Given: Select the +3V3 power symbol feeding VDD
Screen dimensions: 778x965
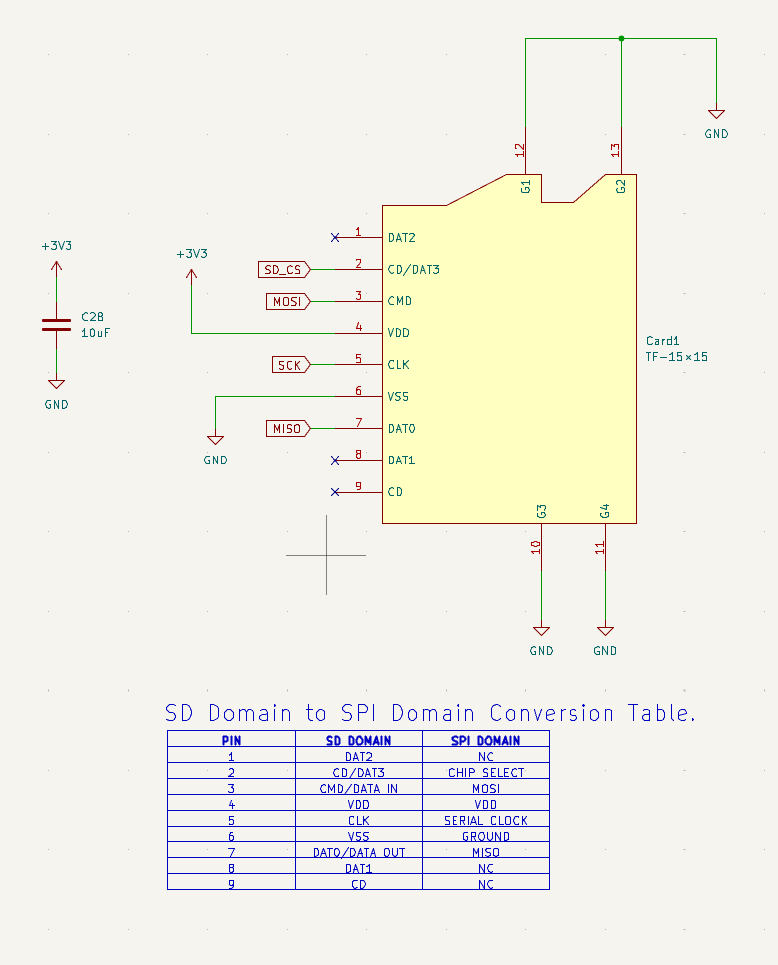Looking at the screenshot, I should tap(191, 268).
